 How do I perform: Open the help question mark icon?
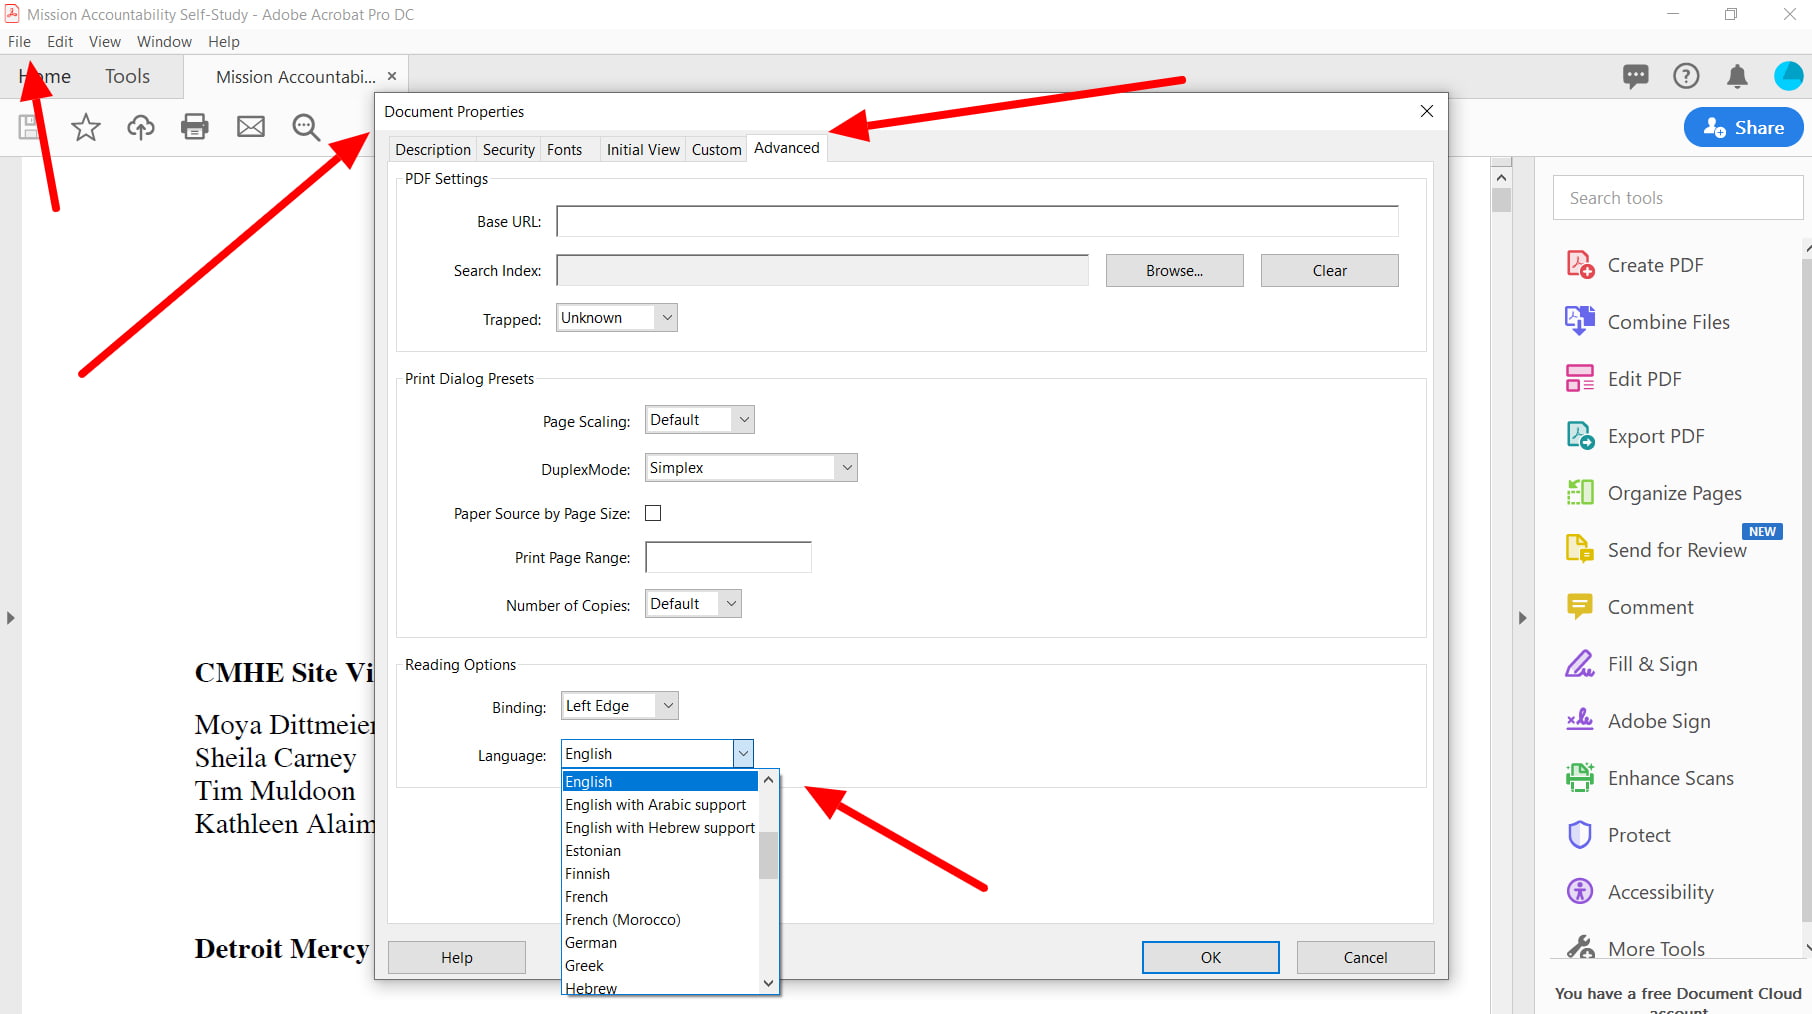1686,76
